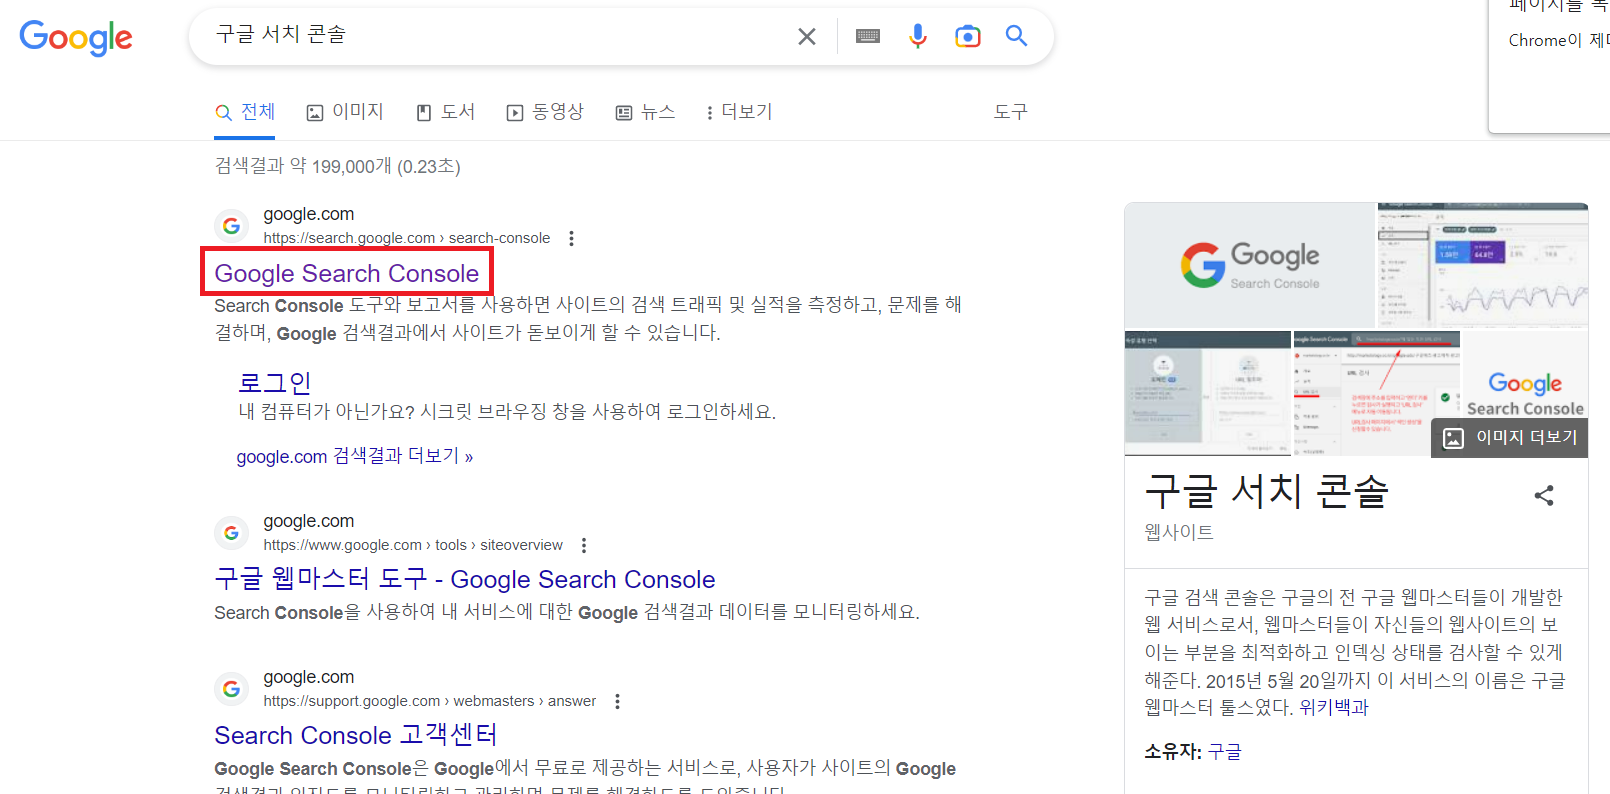This screenshot has height=794, width=1610.
Task: Open the large Google Search Console logo thumbnail
Action: pyautogui.click(x=1250, y=265)
